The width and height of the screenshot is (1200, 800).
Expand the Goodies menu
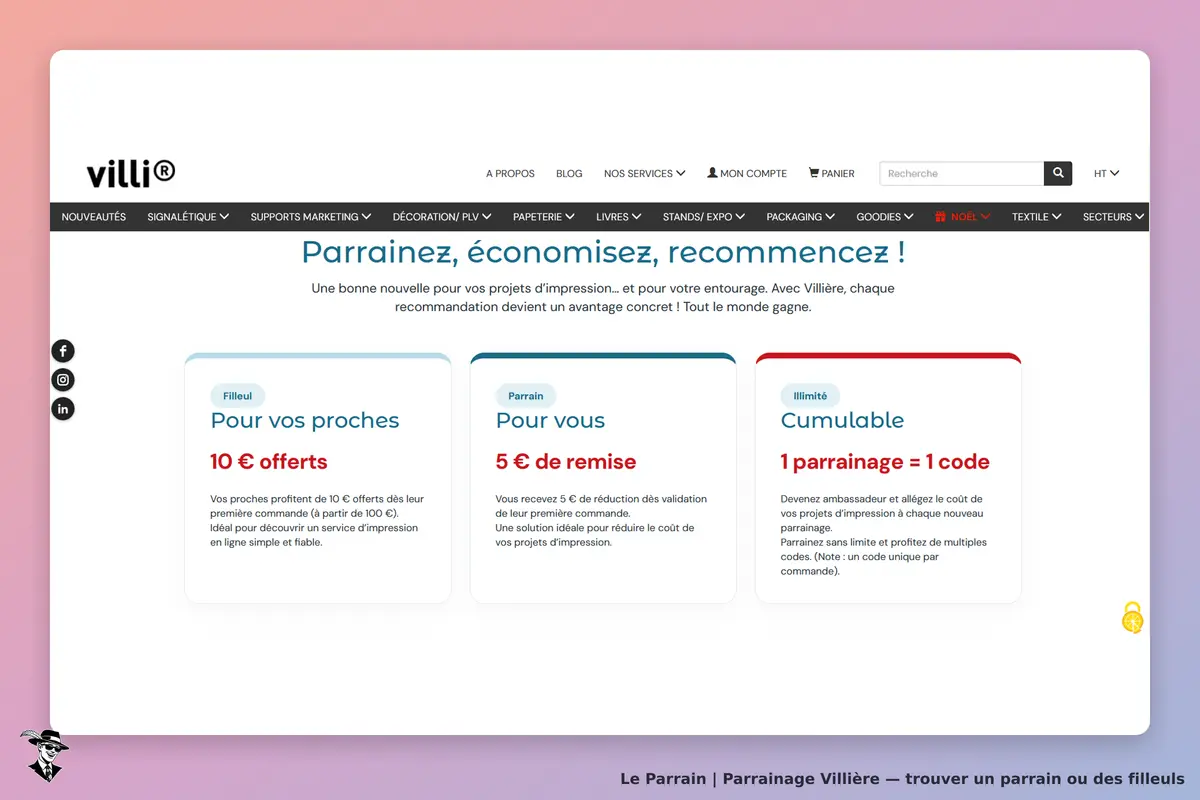885,217
